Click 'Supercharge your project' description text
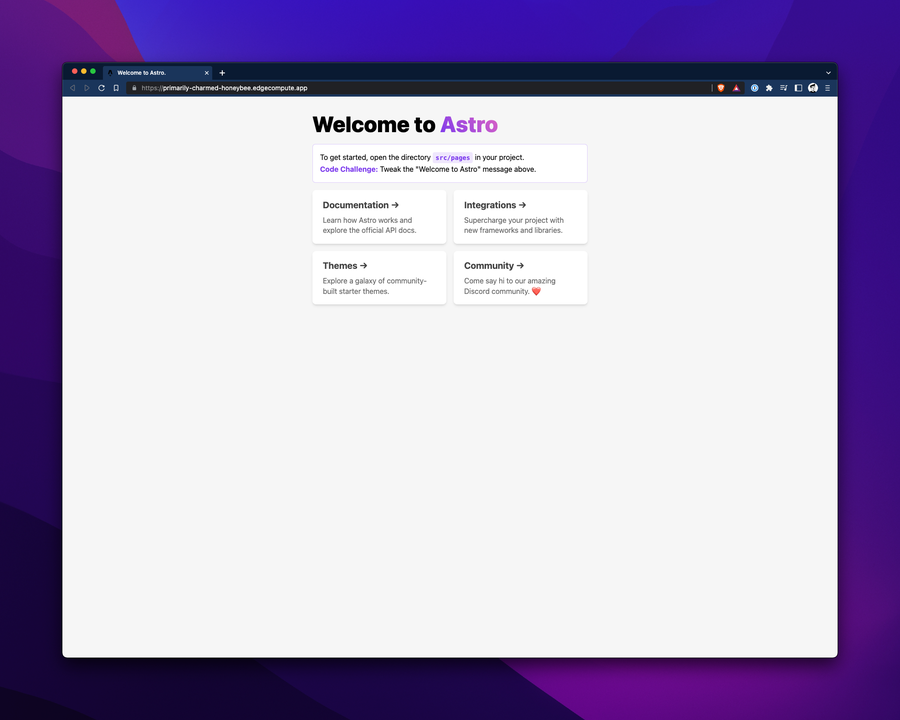The width and height of the screenshot is (900, 720). 514,225
